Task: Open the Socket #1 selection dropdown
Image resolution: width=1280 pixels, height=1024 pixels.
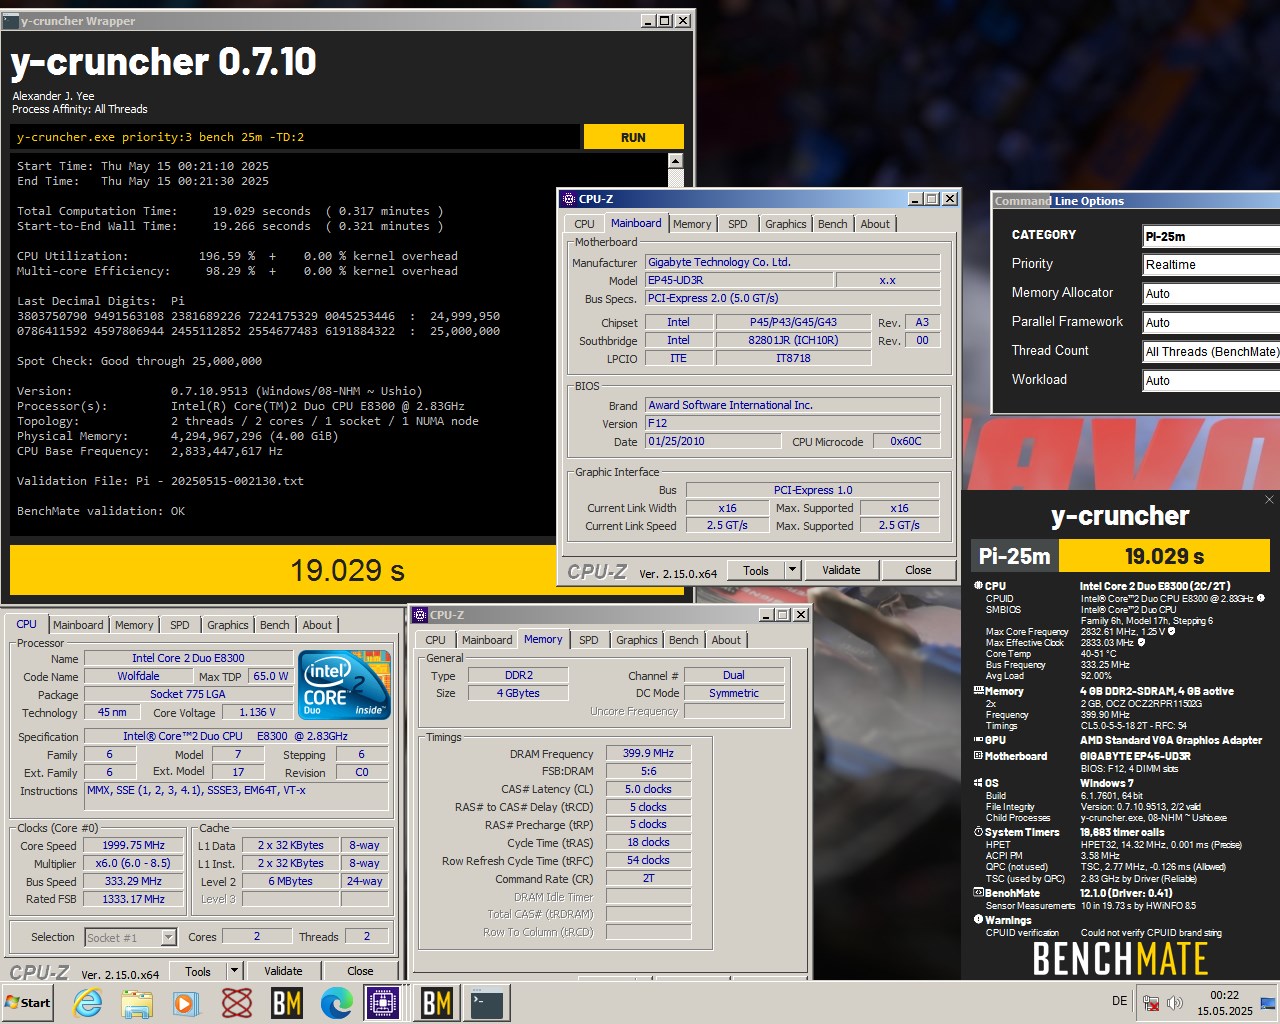Action: click(168, 937)
